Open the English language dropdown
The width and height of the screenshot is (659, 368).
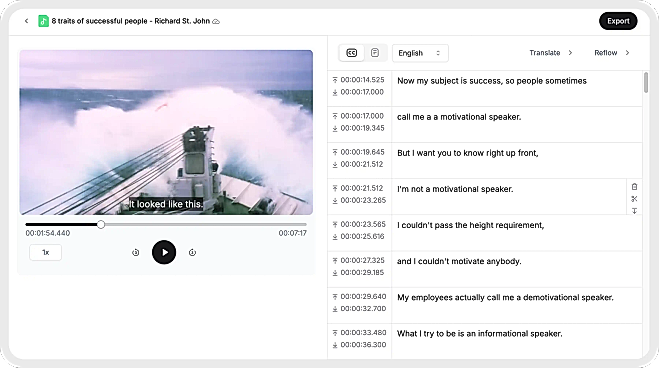tap(420, 53)
